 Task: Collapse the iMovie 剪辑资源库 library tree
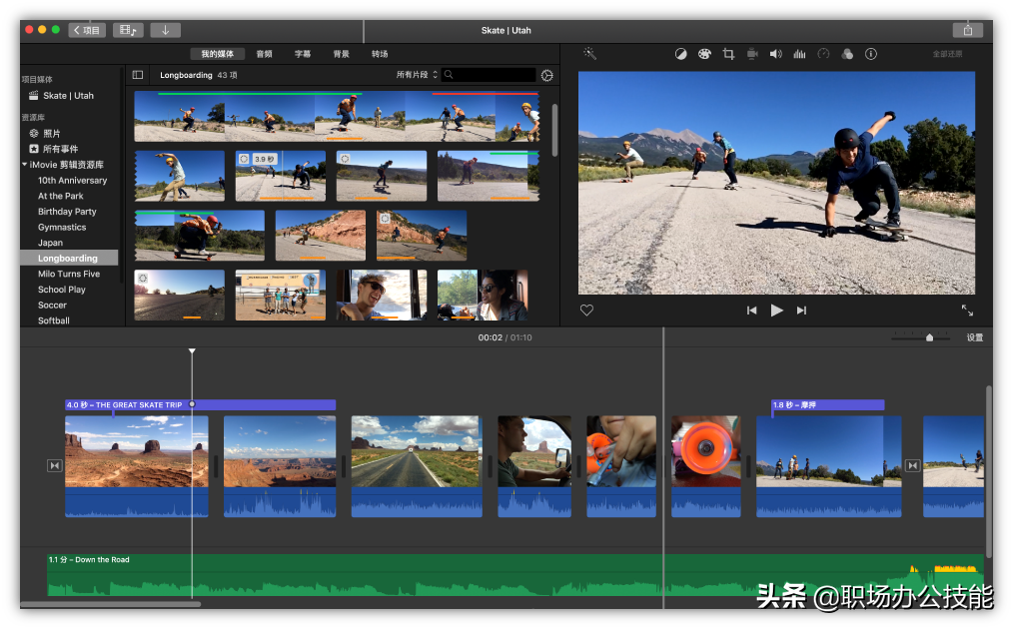pos(25,164)
